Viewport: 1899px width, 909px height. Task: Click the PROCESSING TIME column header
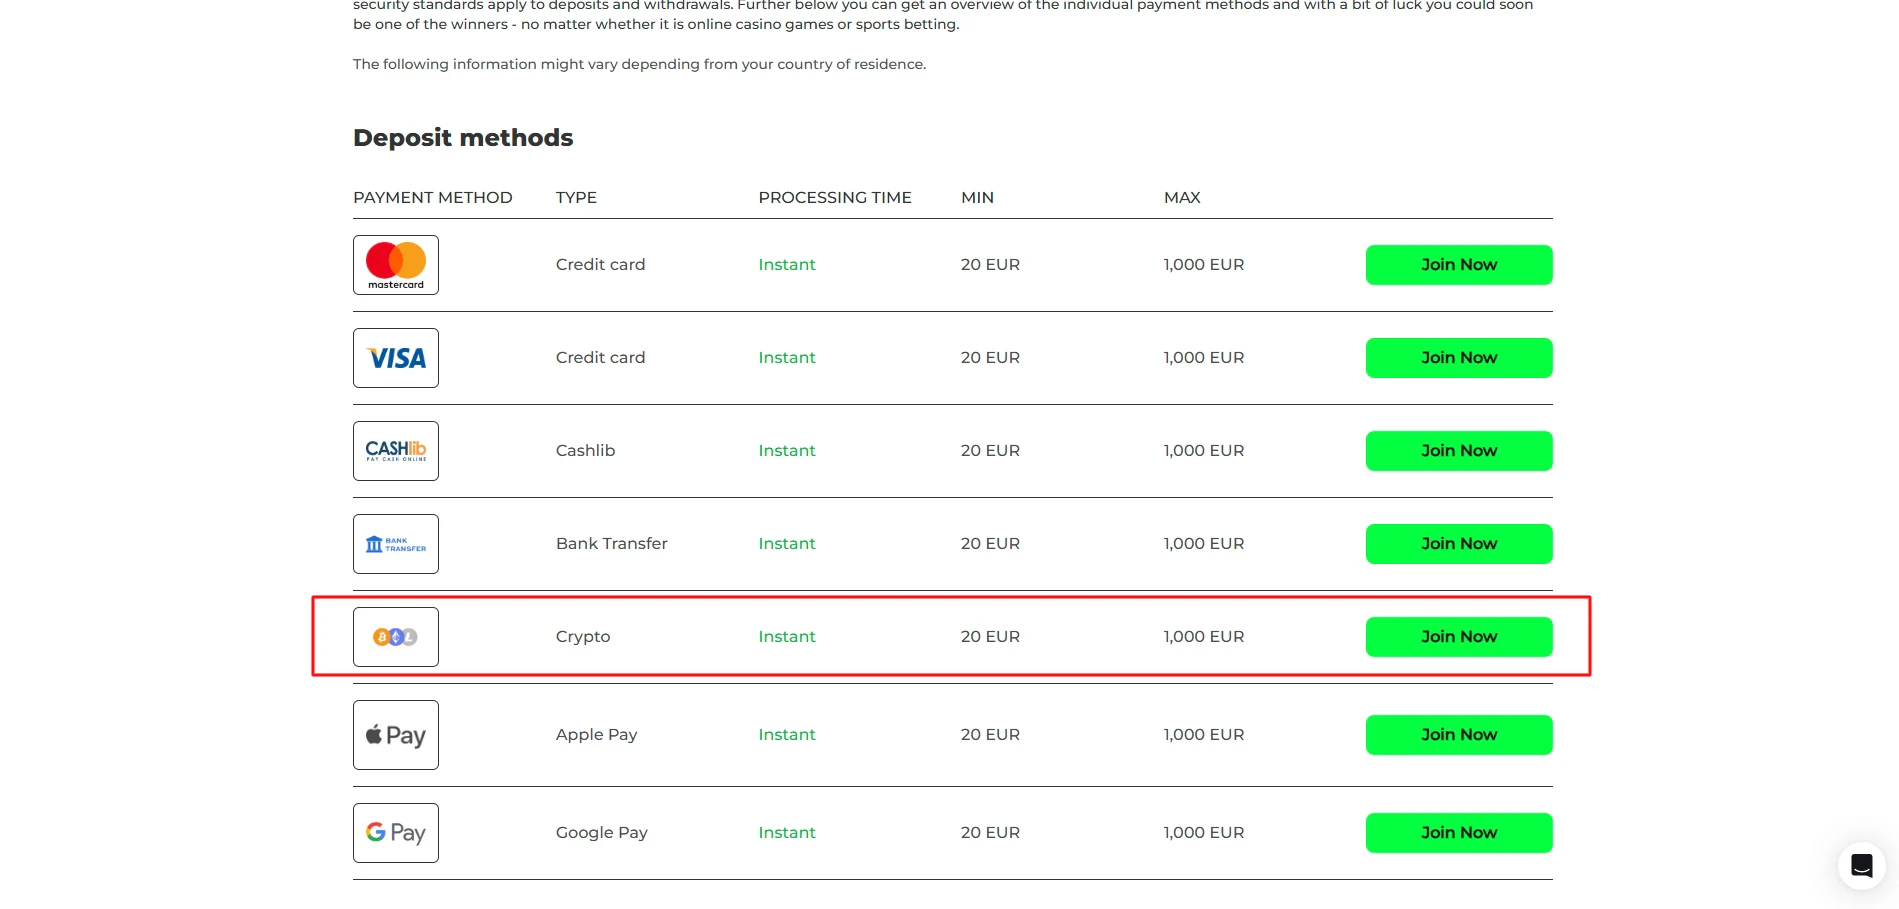point(834,198)
